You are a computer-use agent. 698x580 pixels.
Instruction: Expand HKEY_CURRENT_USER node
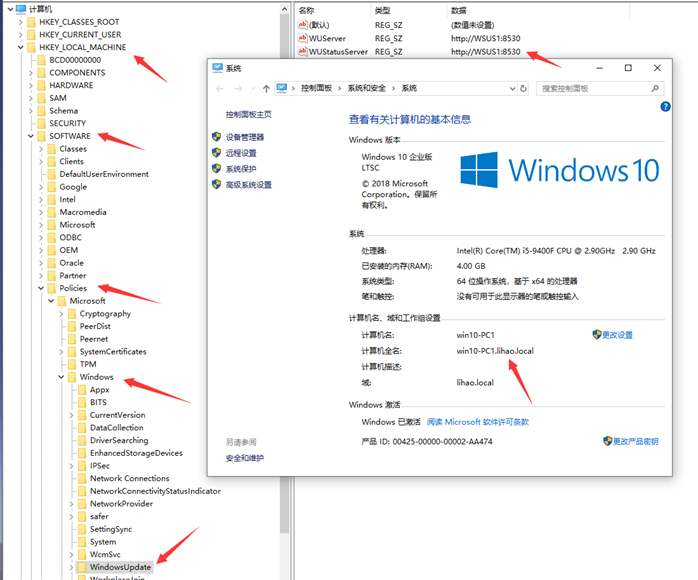(20, 35)
